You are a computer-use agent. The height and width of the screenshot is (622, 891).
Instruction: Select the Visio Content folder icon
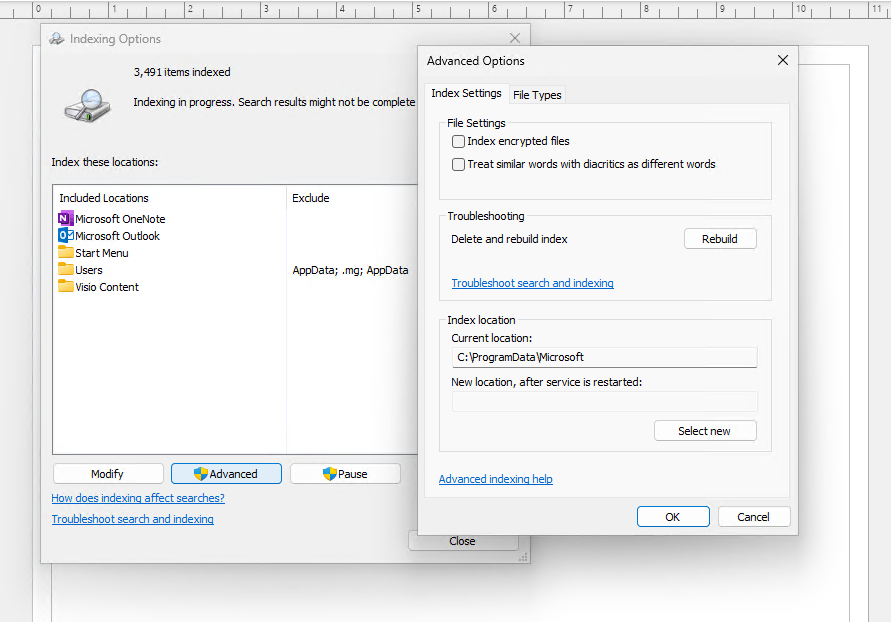pyautogui.click(x=66, y=286)
